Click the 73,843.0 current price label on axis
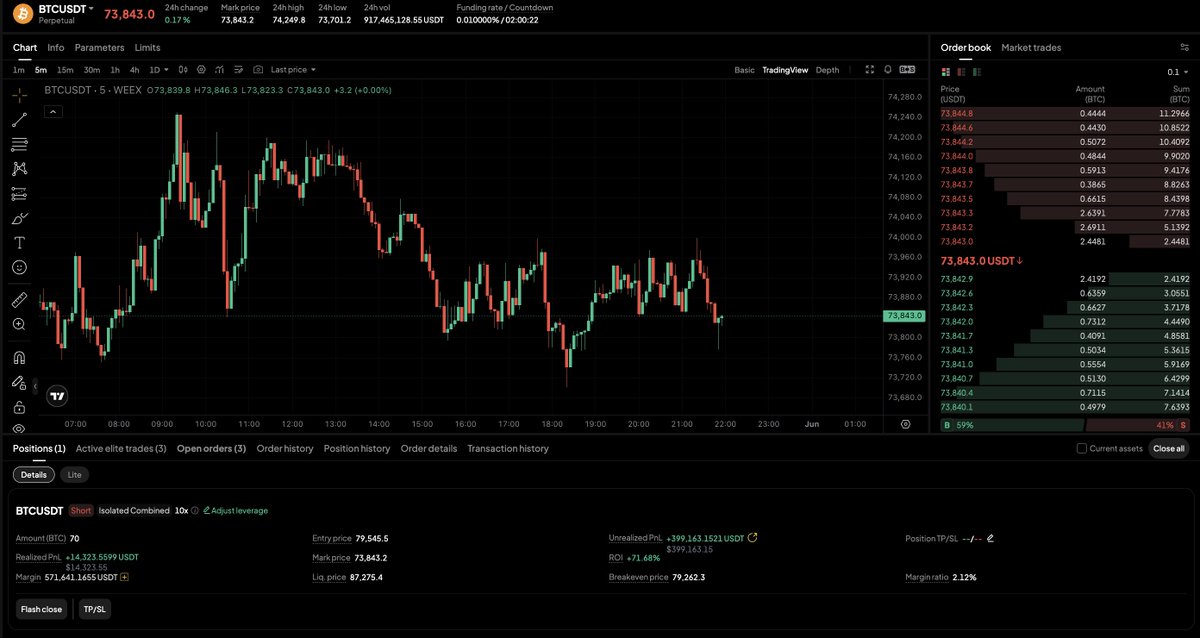Image resolution: width=1200 pixels, height=638 pixels. click(904, 316)
